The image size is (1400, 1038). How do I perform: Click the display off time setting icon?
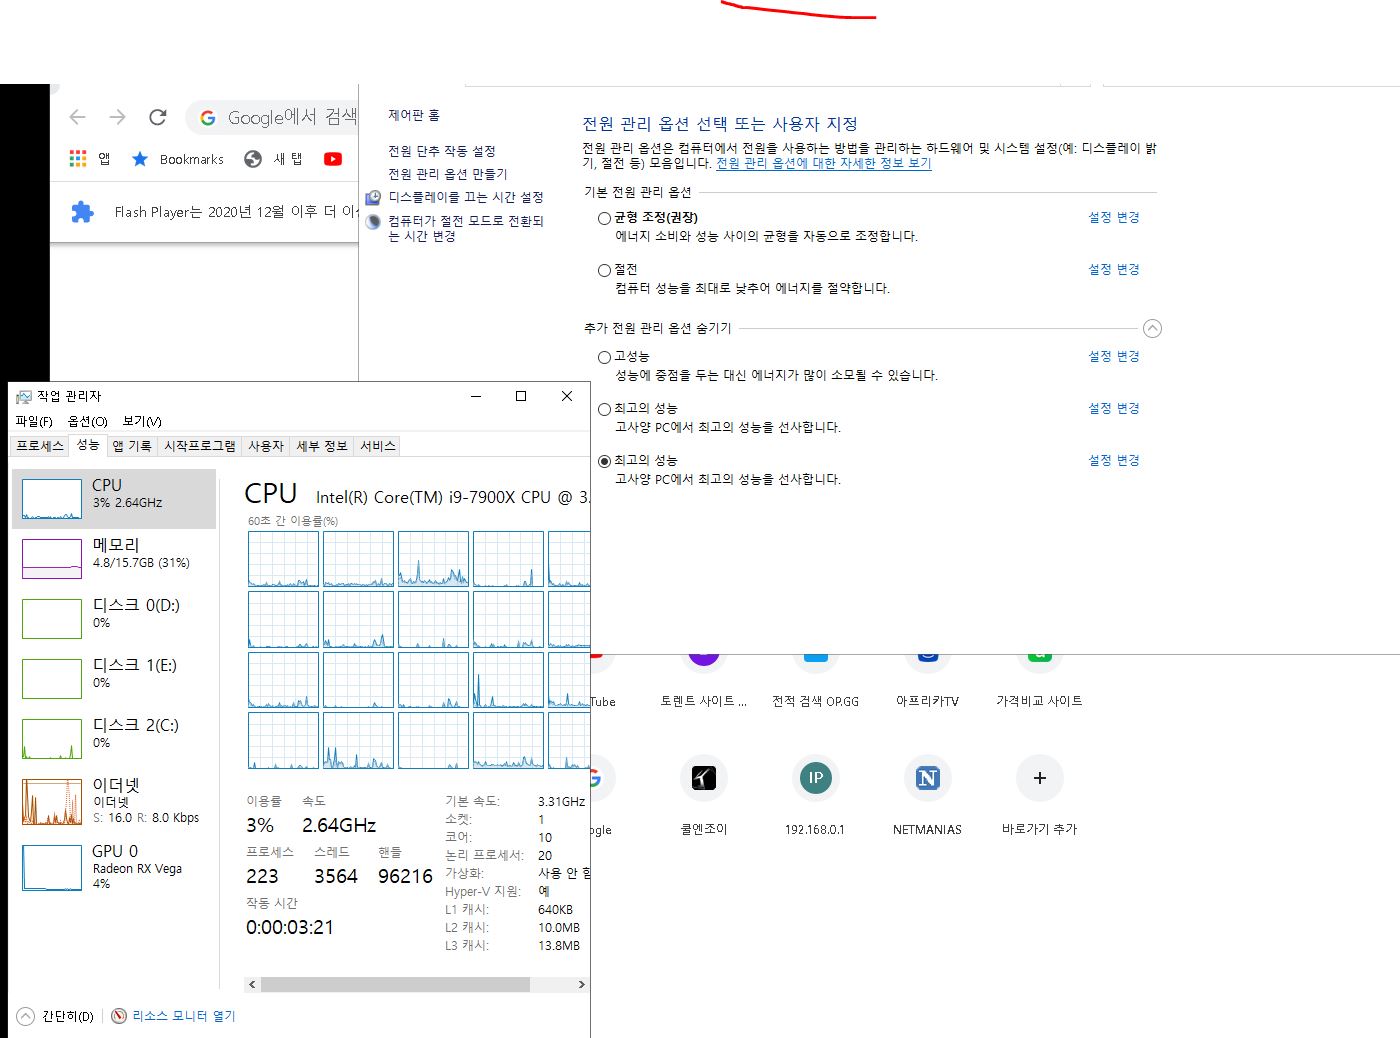pyautogui.click(x=373, y=197)
